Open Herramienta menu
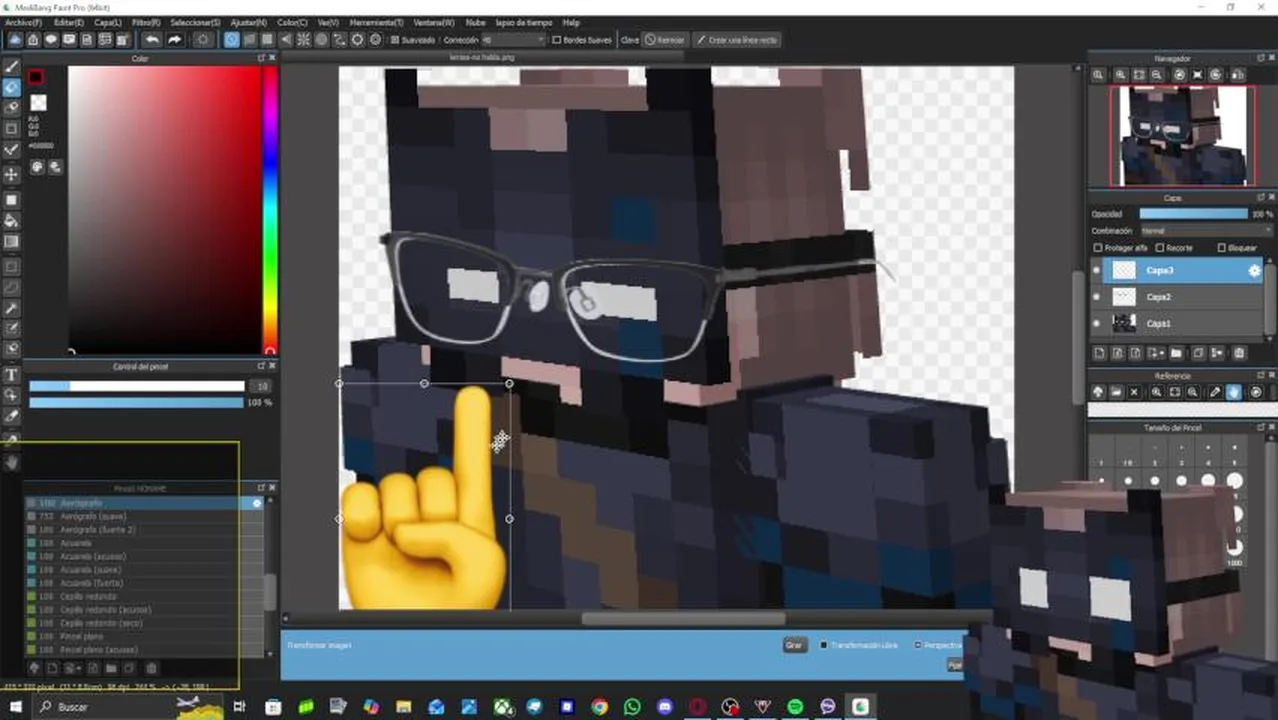This screenshot has height=720, width=1278. (377, 22)
